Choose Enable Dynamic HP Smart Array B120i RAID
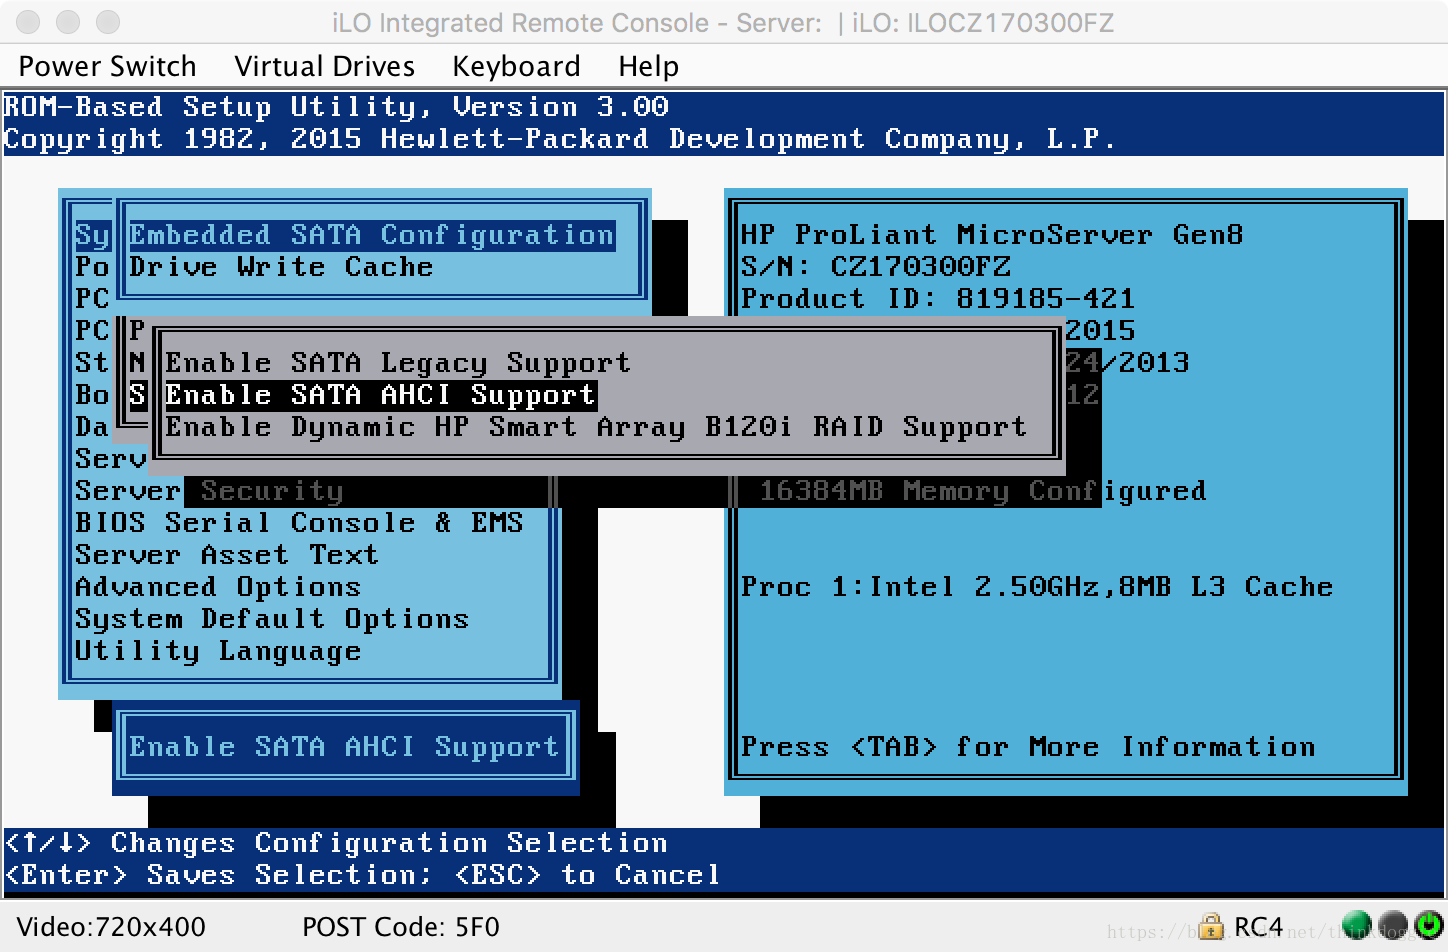Screen dimensions: 1448x952 pos(596,427)
